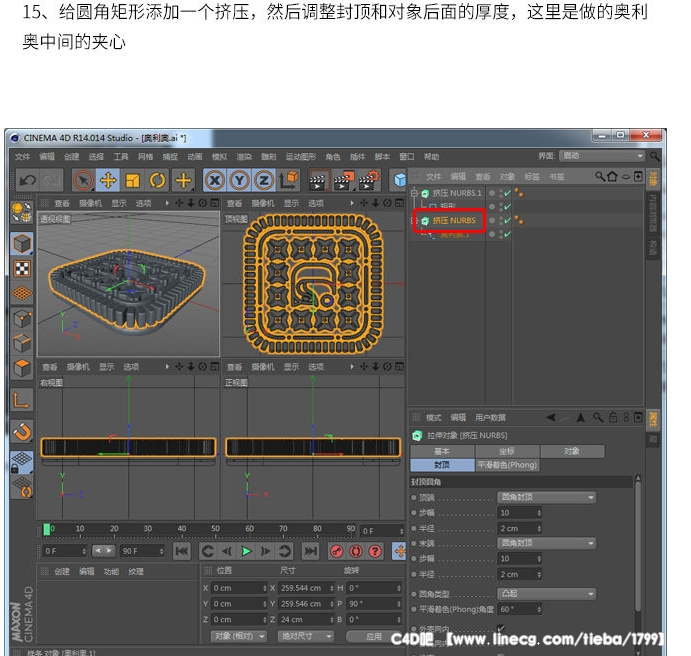691x656 pixels.
Task: Render the active view clapperboard icon
Action: click(x=318, y=180)
